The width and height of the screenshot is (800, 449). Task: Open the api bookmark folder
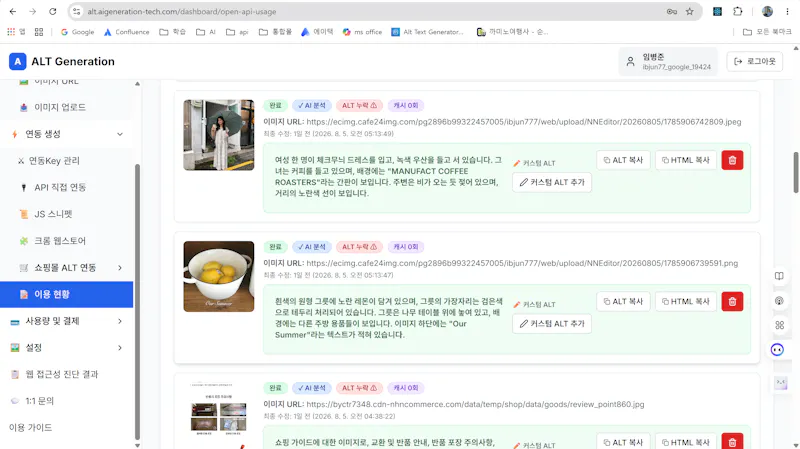coord(237,32)
